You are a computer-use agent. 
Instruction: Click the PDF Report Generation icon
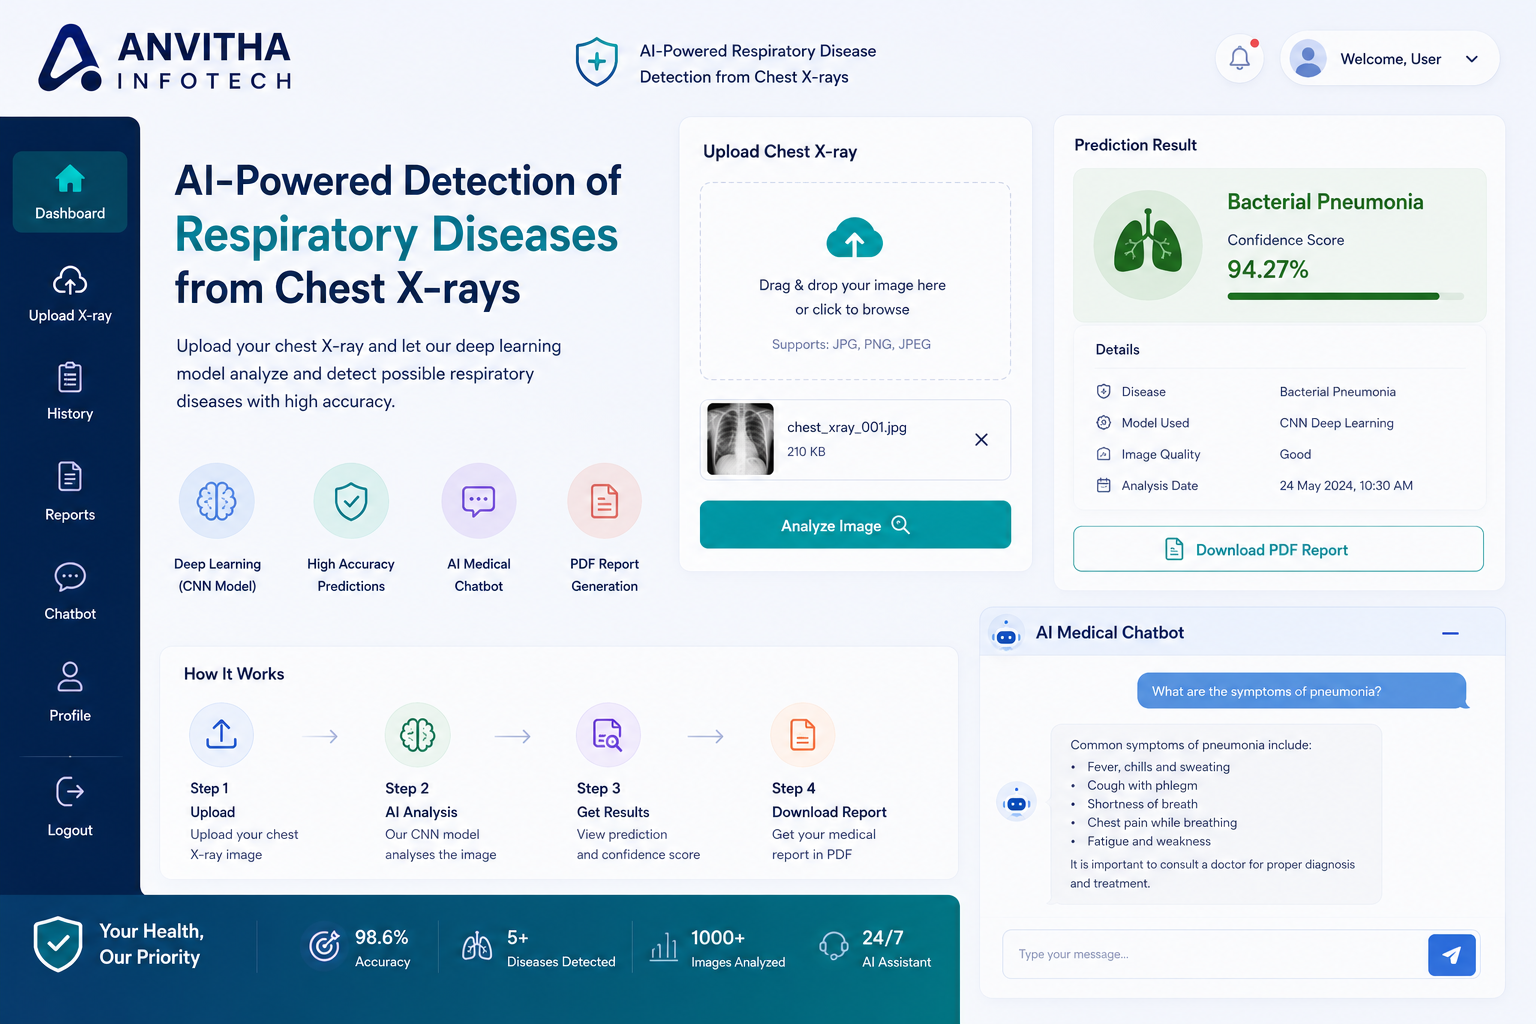(604, 501)
